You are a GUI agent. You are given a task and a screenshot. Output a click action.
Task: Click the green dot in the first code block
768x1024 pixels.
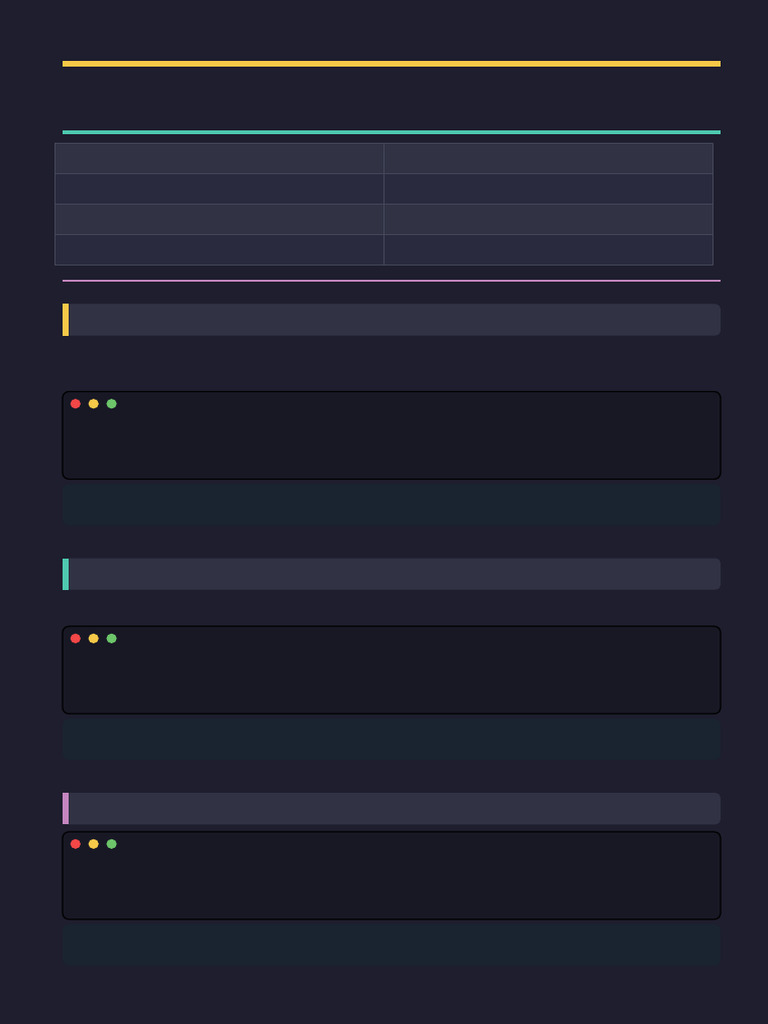tap(112, 404)
